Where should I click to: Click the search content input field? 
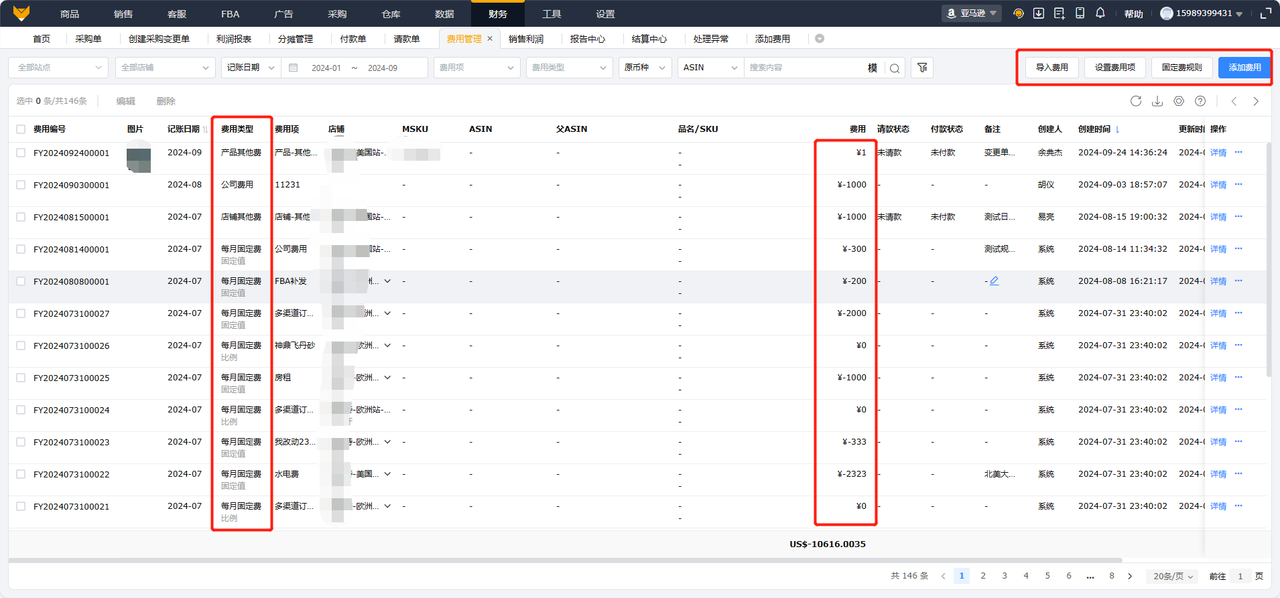805,68
